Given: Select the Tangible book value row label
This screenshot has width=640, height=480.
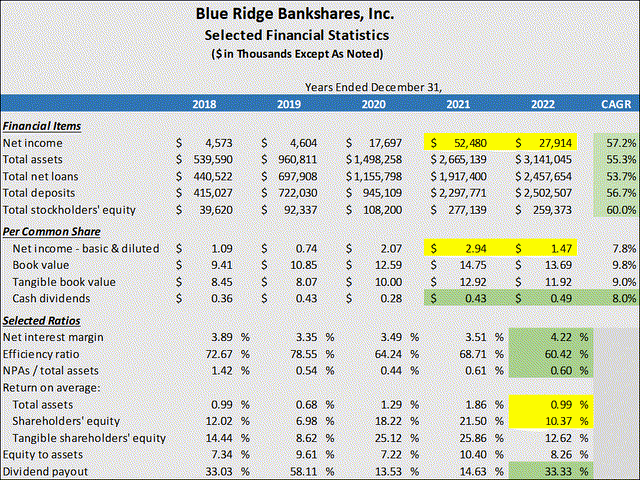Looking at the screenshot, I should point(64,282).
